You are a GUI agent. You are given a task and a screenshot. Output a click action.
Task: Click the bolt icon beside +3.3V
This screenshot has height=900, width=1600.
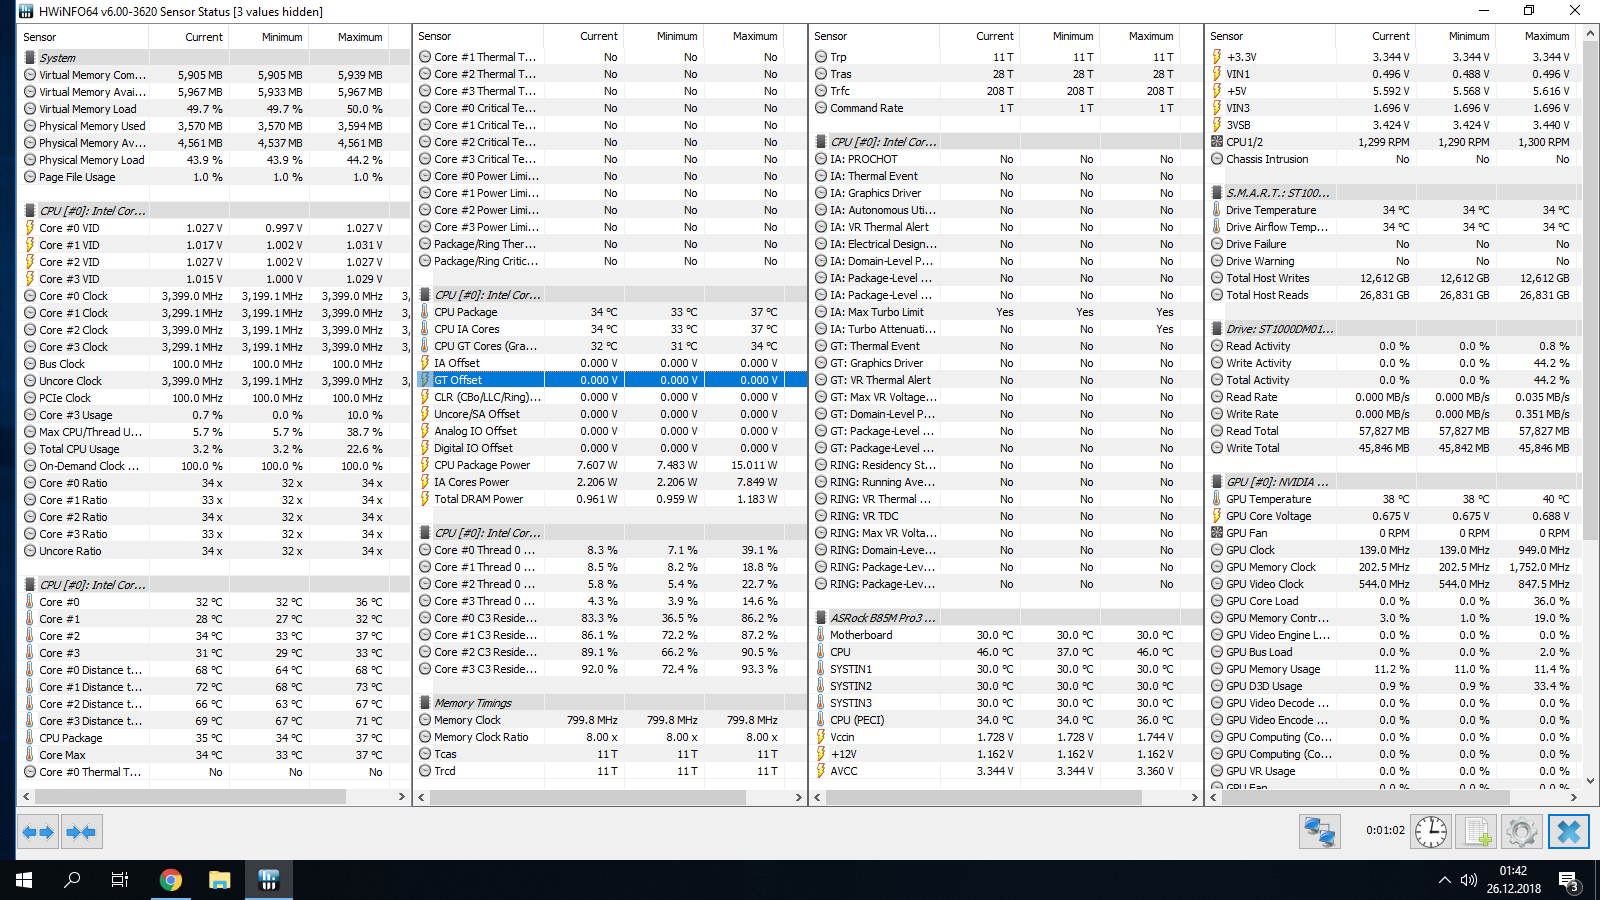coord(1217,57)
